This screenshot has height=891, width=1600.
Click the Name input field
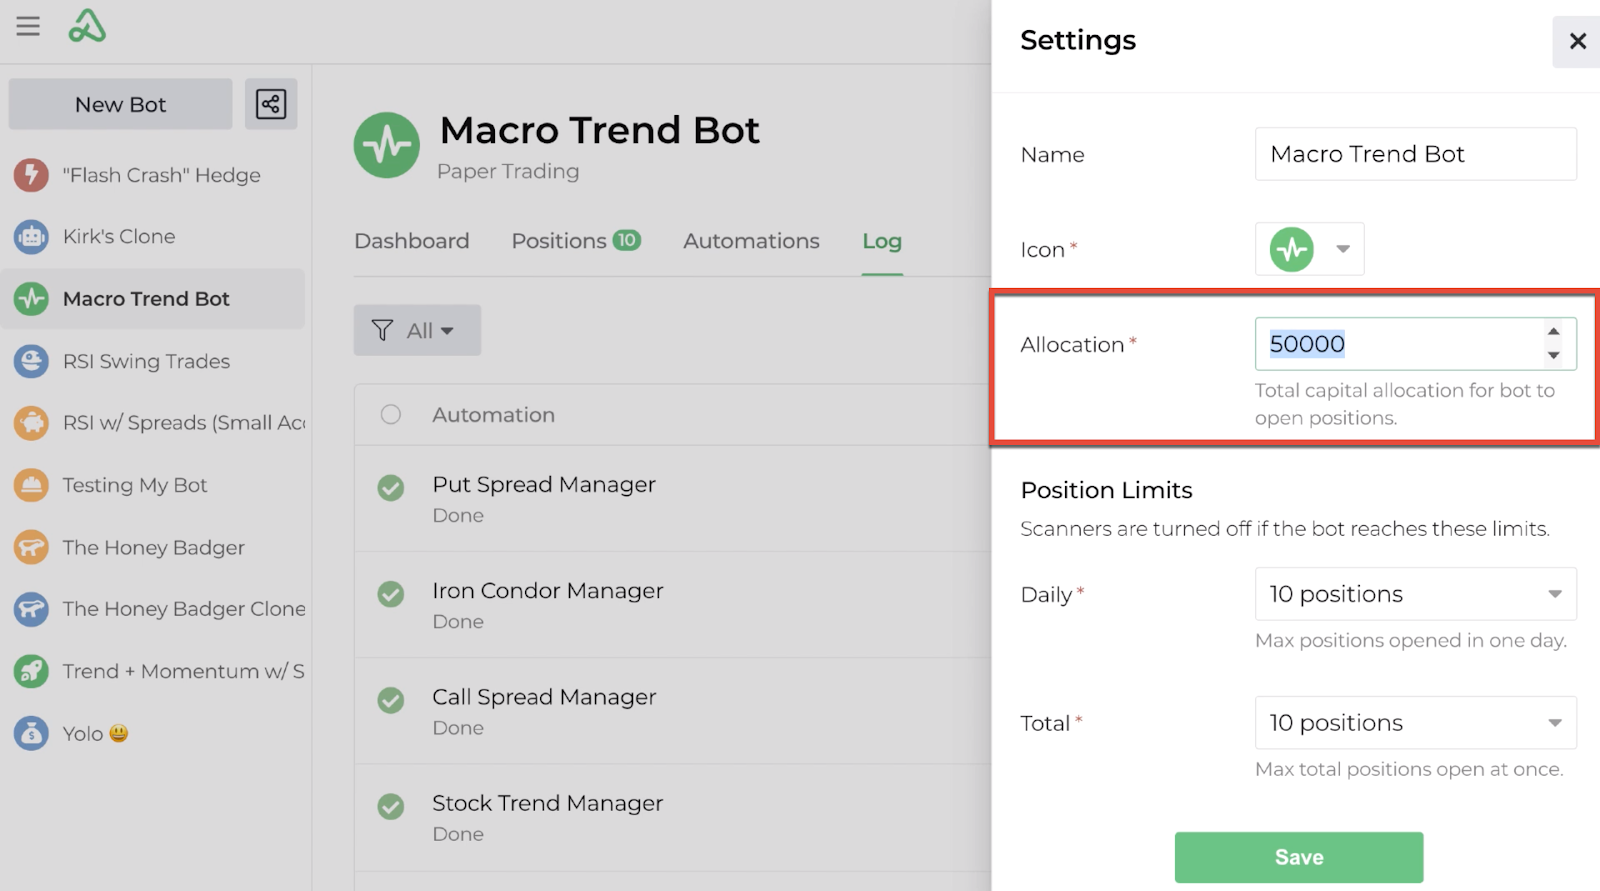pos(1416,154)
